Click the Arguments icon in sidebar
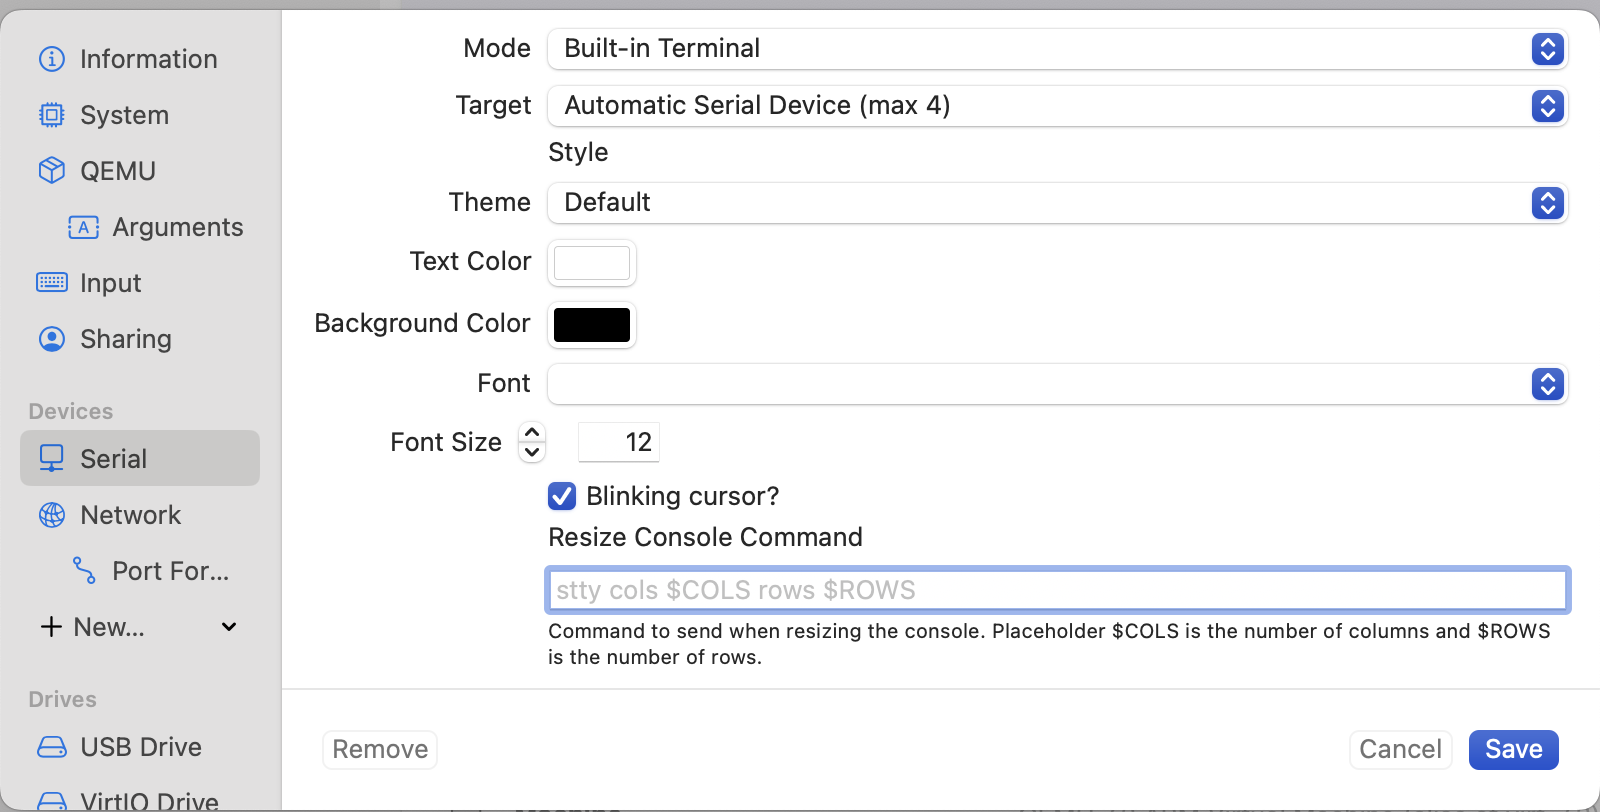Viewport: 1600px width, 812px height. 84,227
